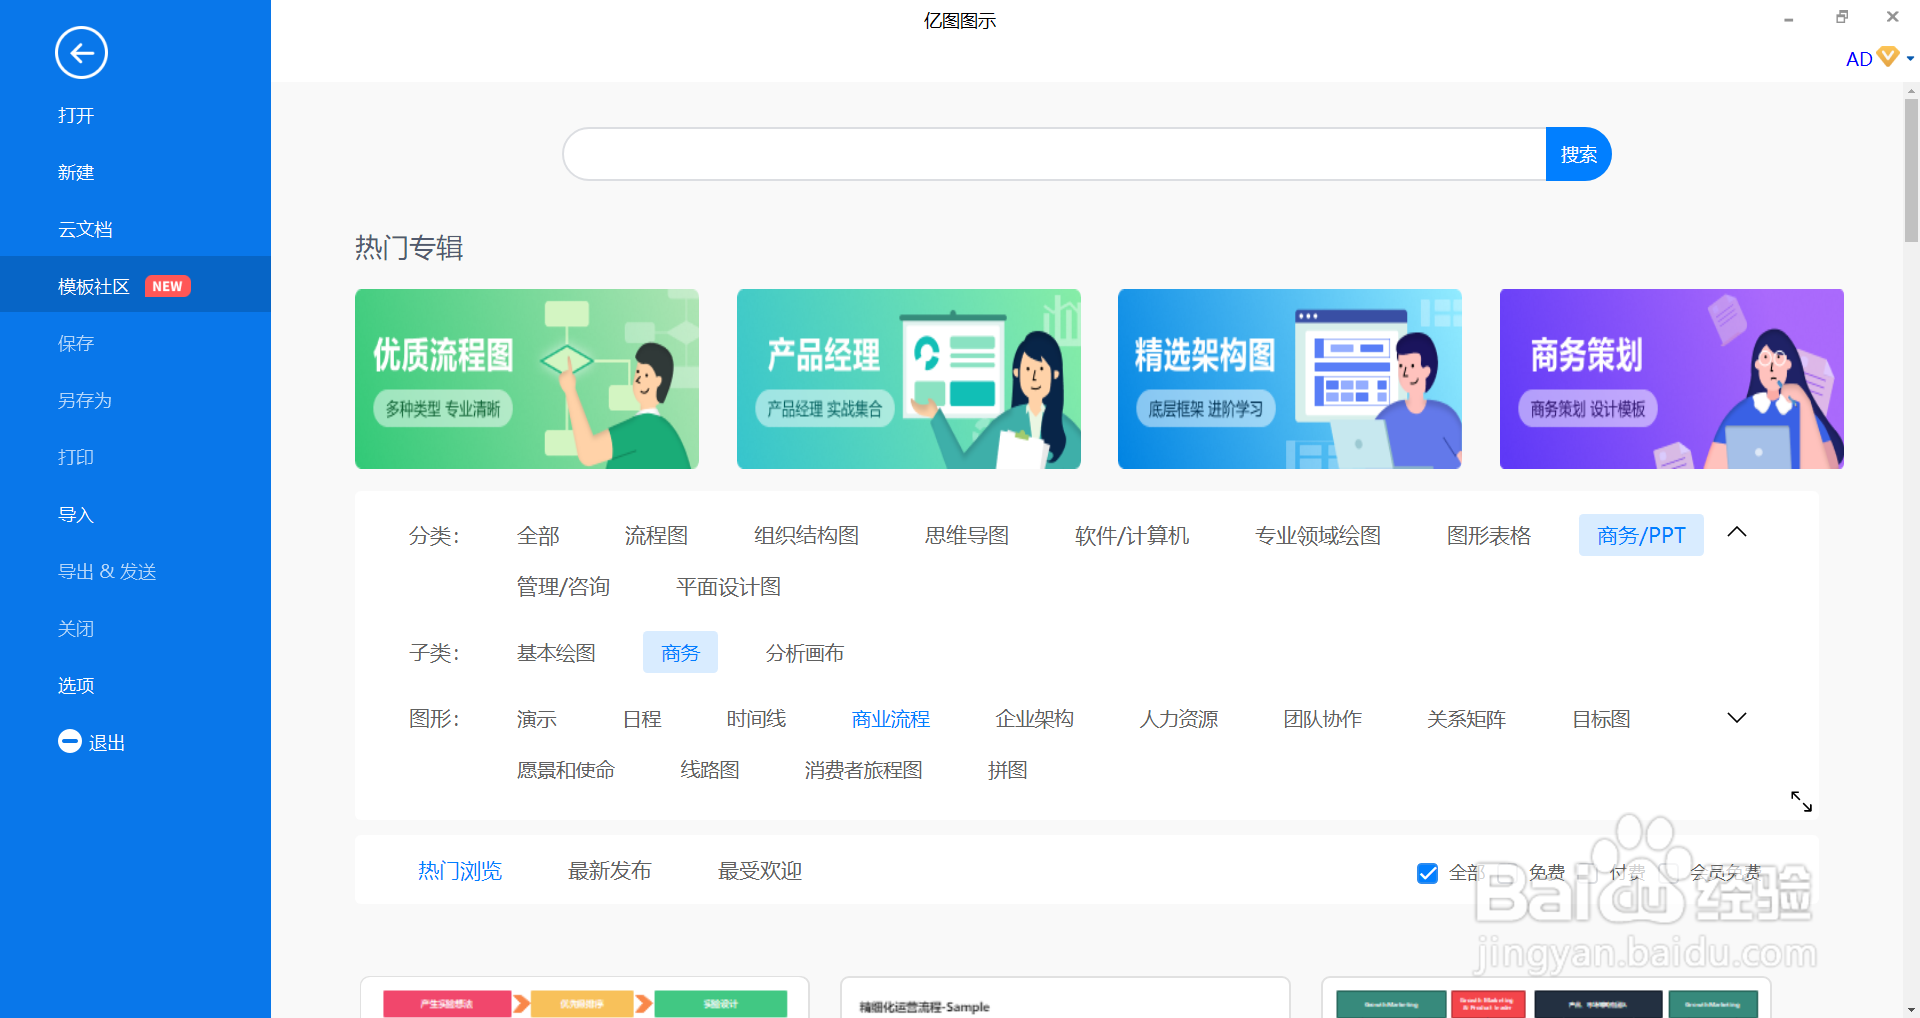Select the 全部 category
1920x1018 pixels.
pos(538,536)
